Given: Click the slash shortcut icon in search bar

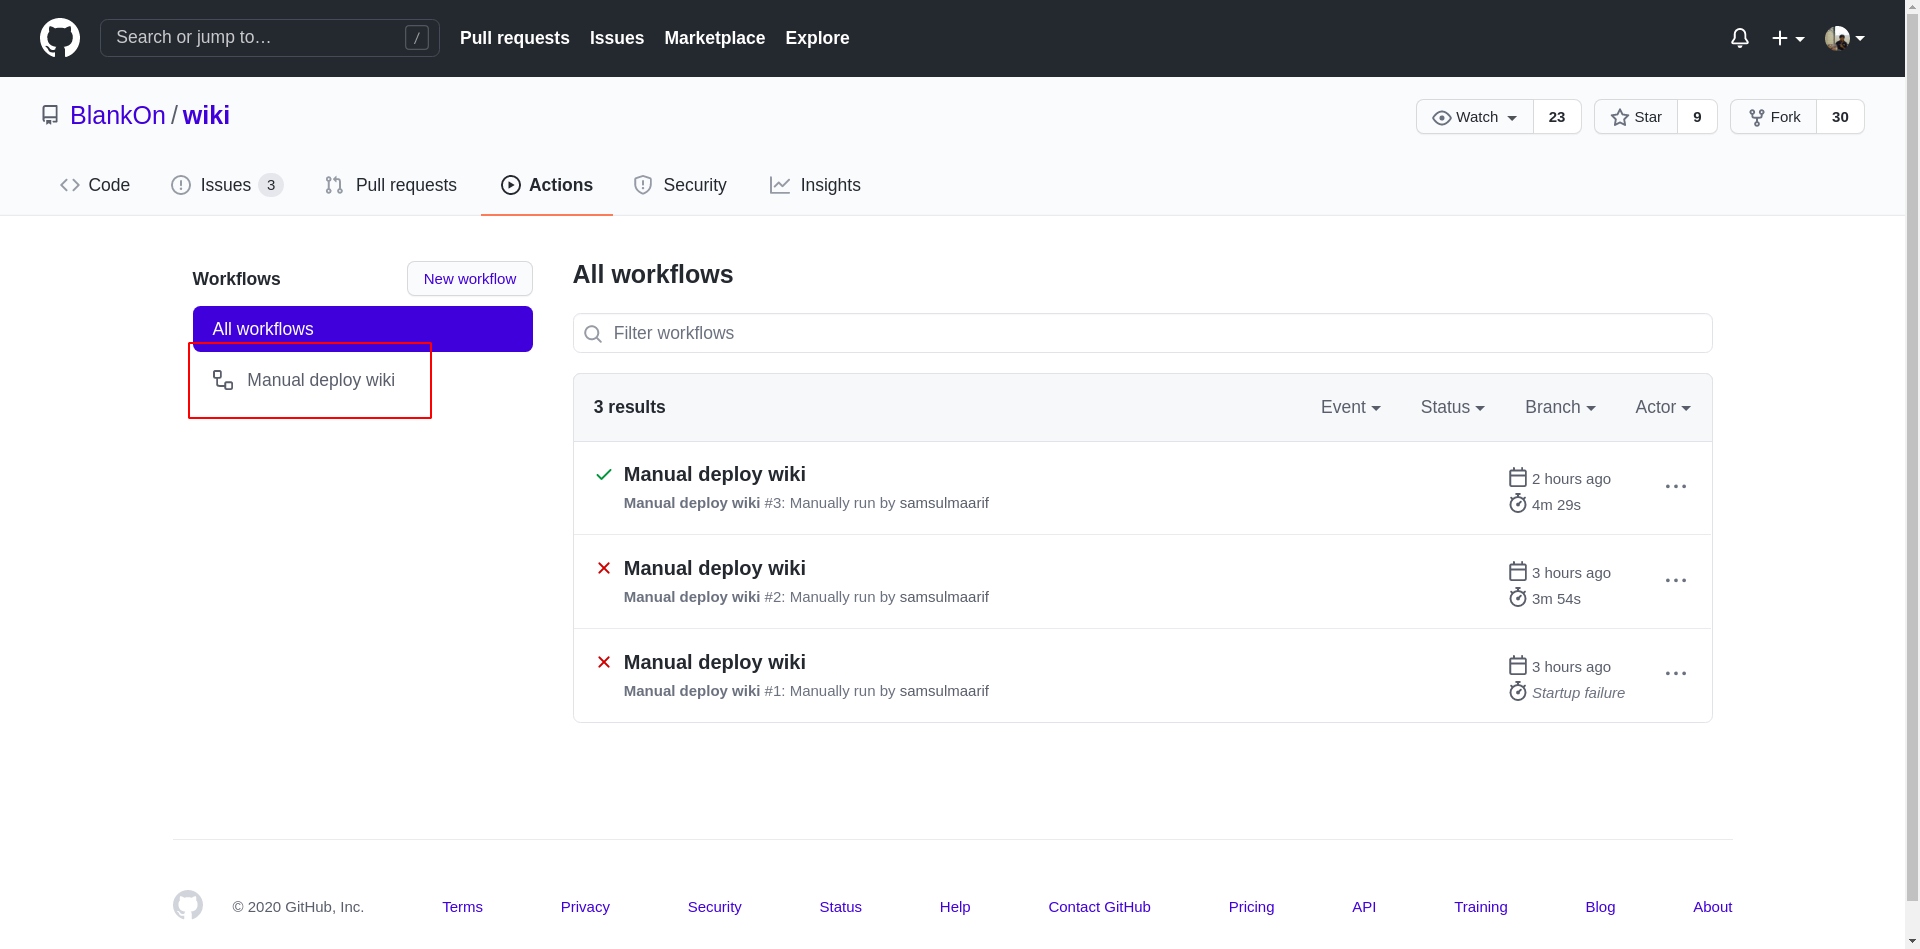Looking at the screenshot, I should (417, 38).
